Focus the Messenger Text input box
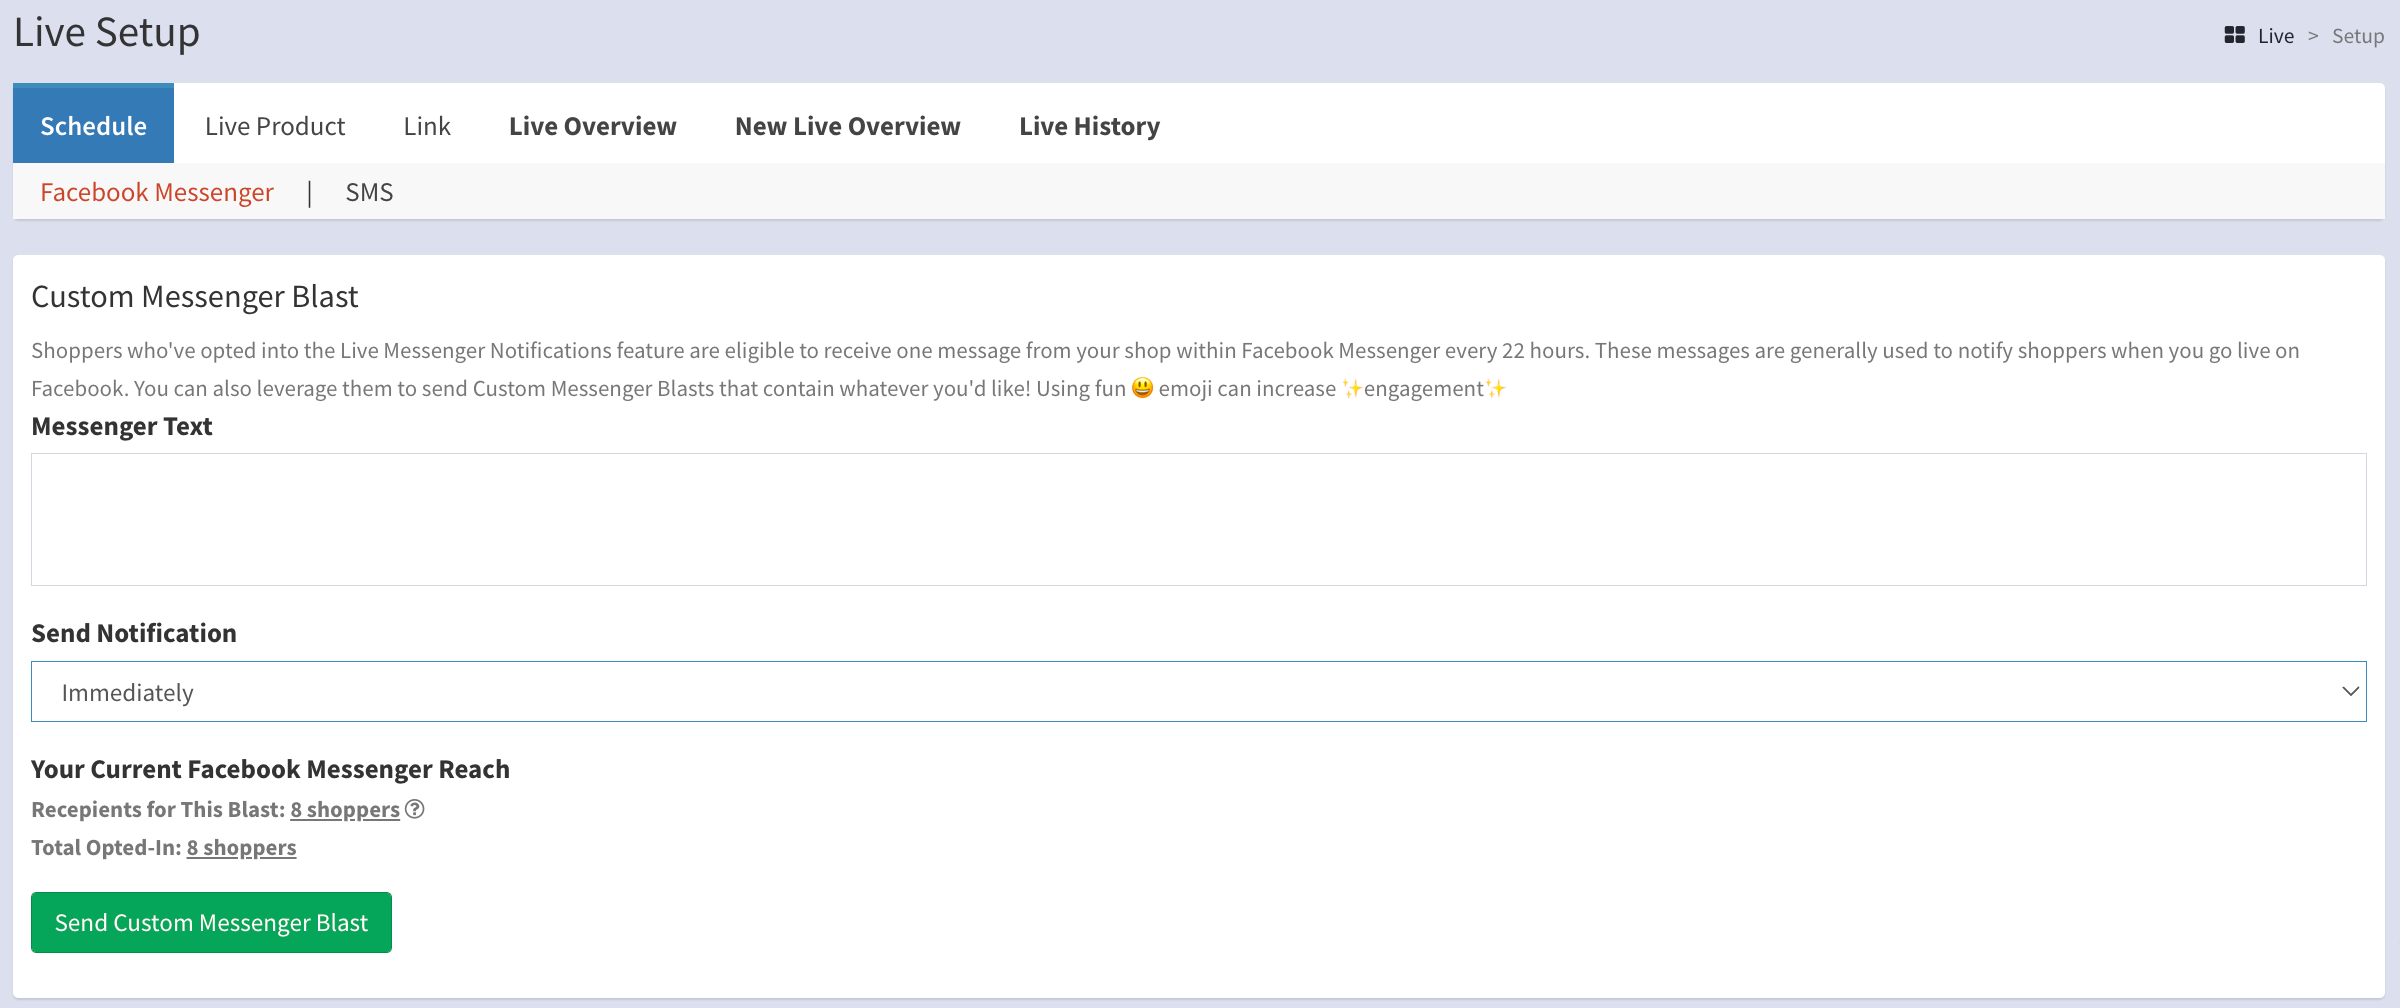This screenshot has height=1008, width=2400. (x=1198, y=519)
